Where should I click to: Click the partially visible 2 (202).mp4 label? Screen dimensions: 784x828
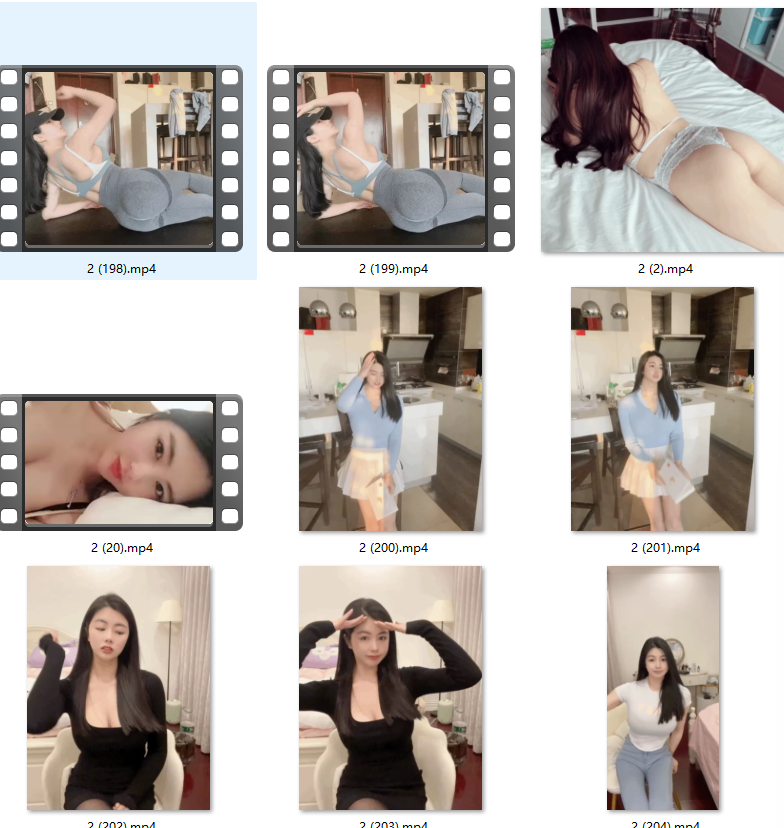pos(121,824)
